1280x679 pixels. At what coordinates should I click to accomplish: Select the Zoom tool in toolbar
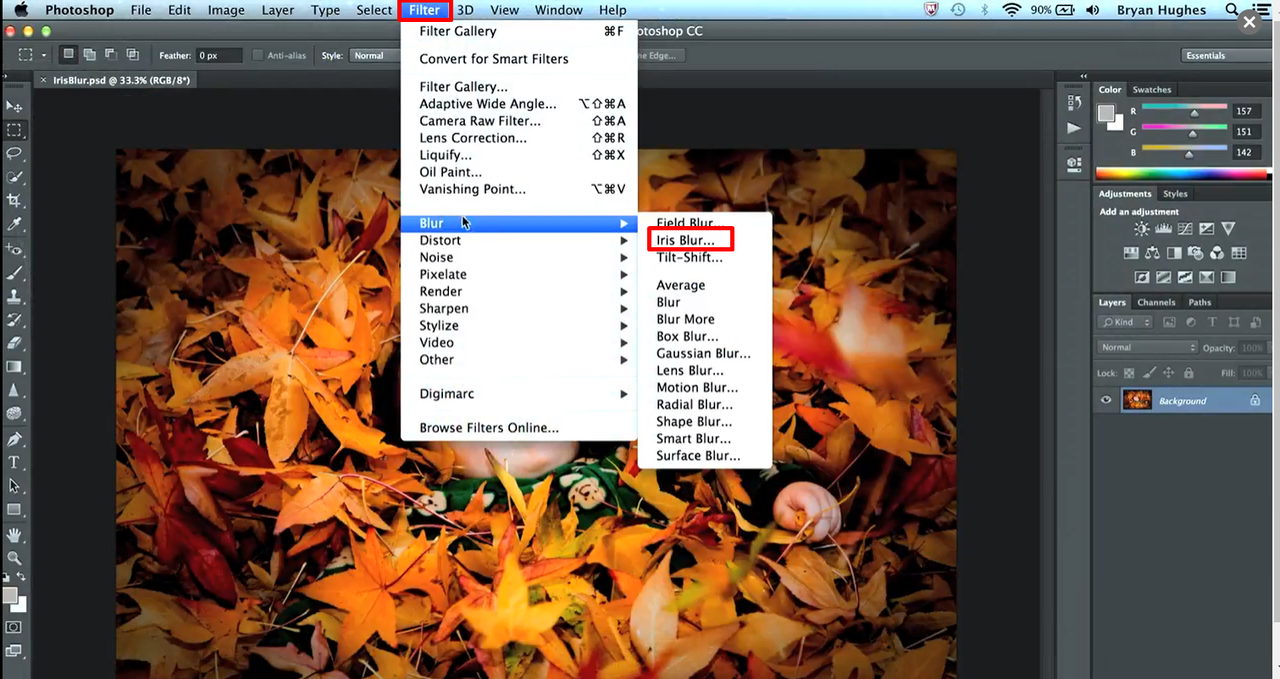tap(14, 558)
